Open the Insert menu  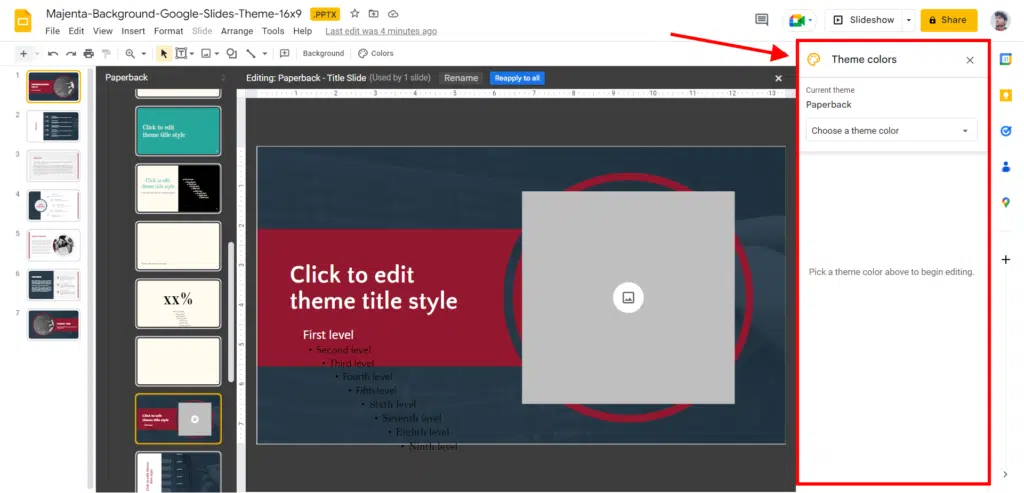tap(133, 31)
